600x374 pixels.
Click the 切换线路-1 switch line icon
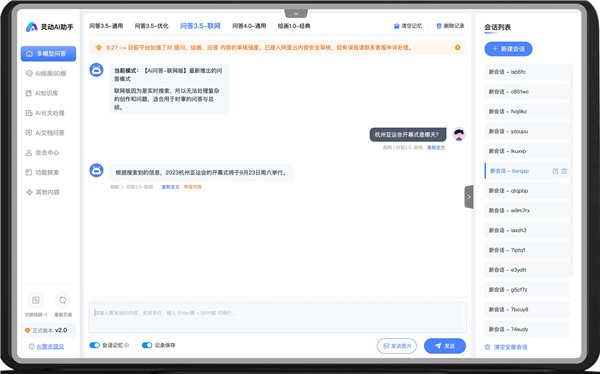point(36,300)
